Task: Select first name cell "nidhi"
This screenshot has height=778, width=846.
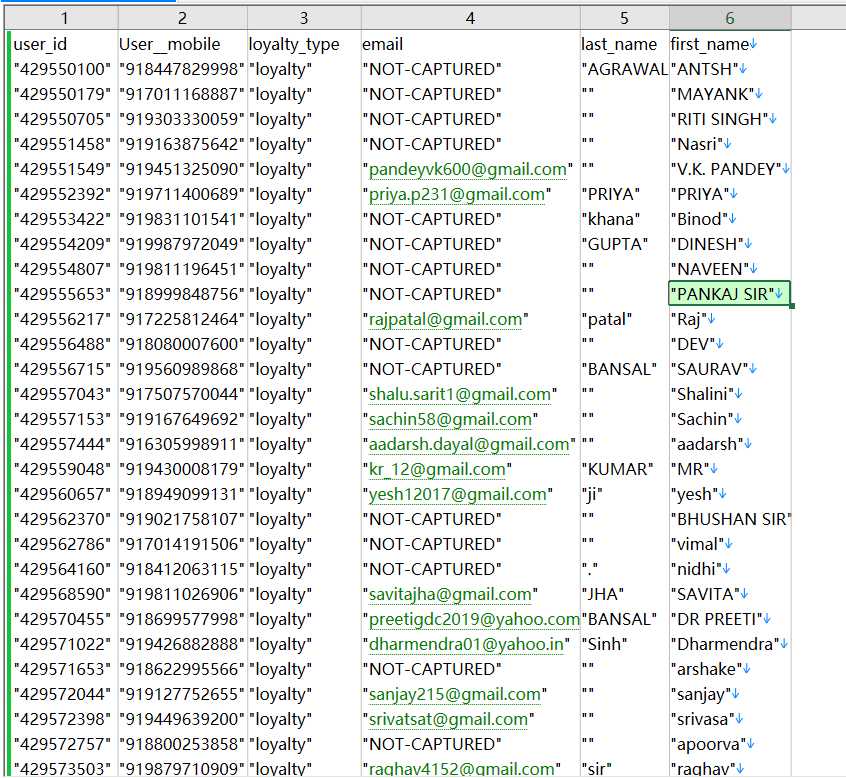Action: (x=730, y=569)
